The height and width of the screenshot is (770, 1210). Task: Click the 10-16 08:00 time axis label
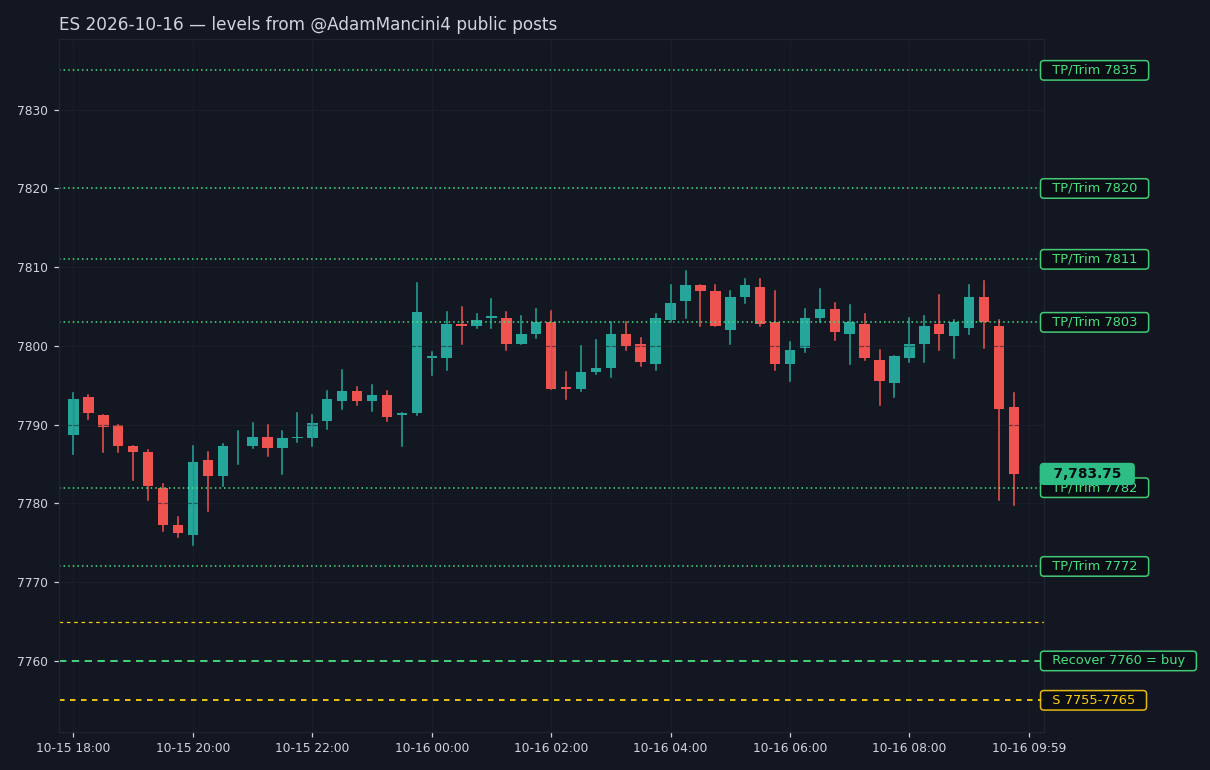point(909,748)
